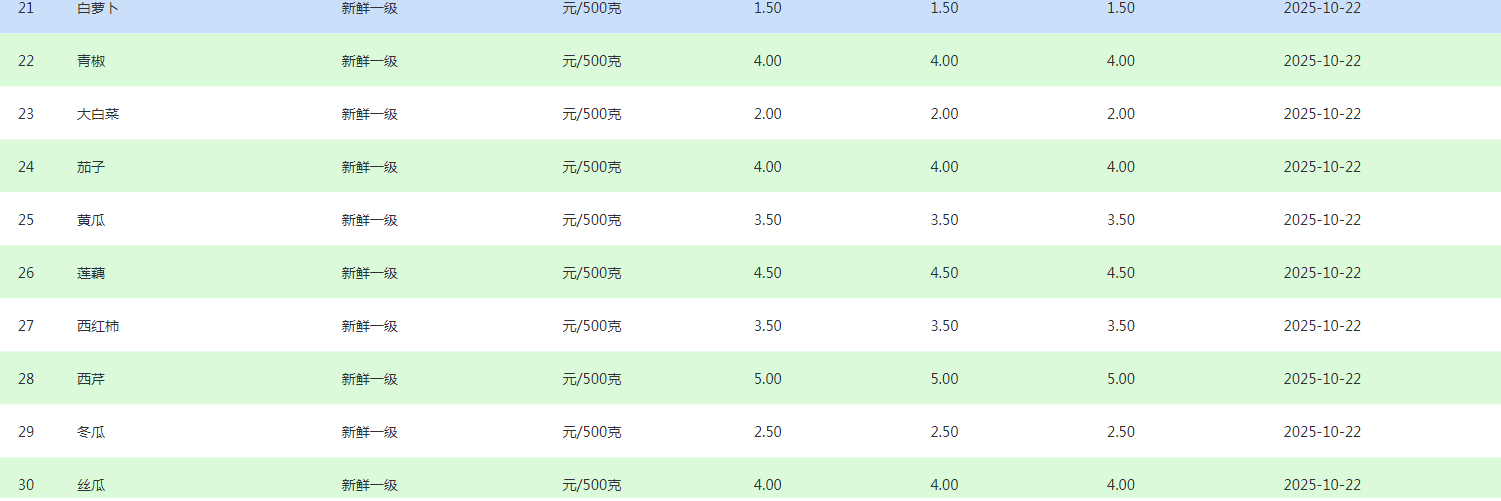Select the 新鲜一级 cell in 西红柿 row
This screenshot has width=1501, height=501.
click(x=370, y=326)
